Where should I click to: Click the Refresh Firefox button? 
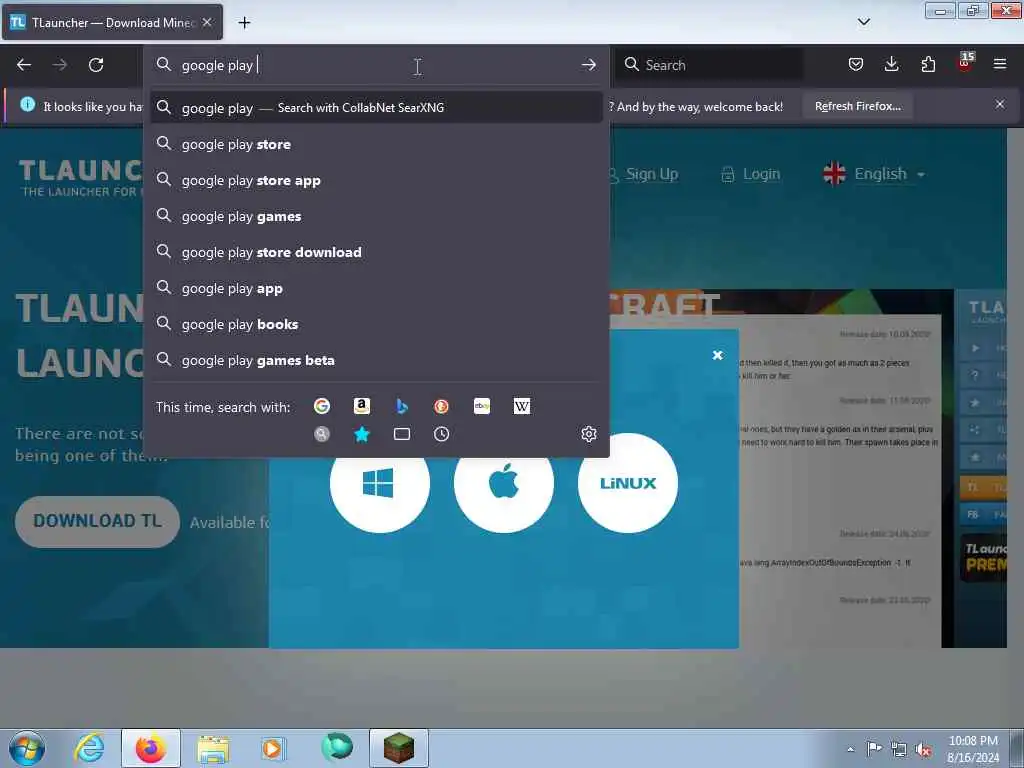857,106
